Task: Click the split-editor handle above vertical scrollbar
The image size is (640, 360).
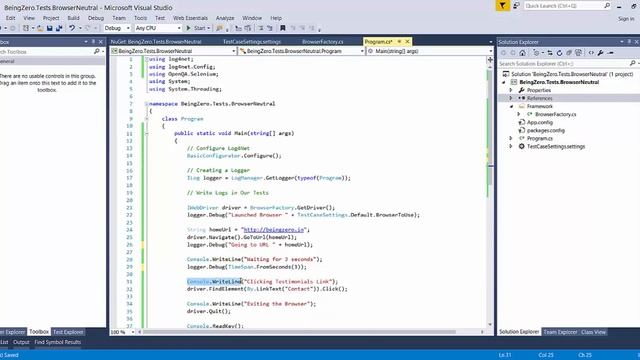Action: [x=490, y=60]
